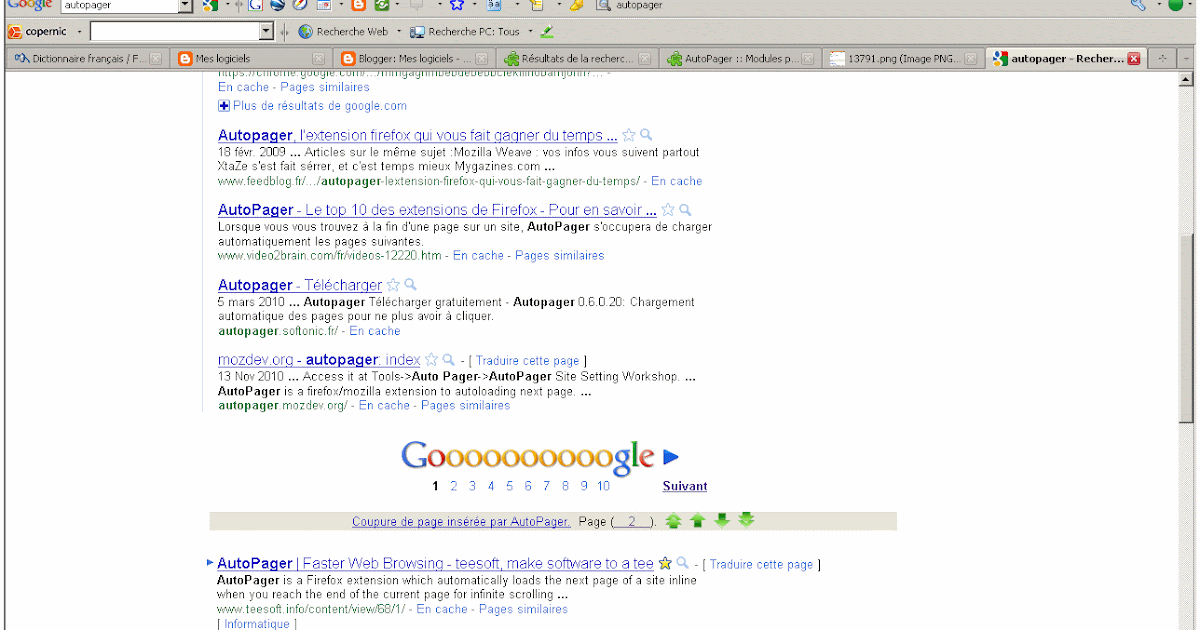1200x630 pixels.
Task: Star the feedblog Autopager result
Action: pos(629,135)
